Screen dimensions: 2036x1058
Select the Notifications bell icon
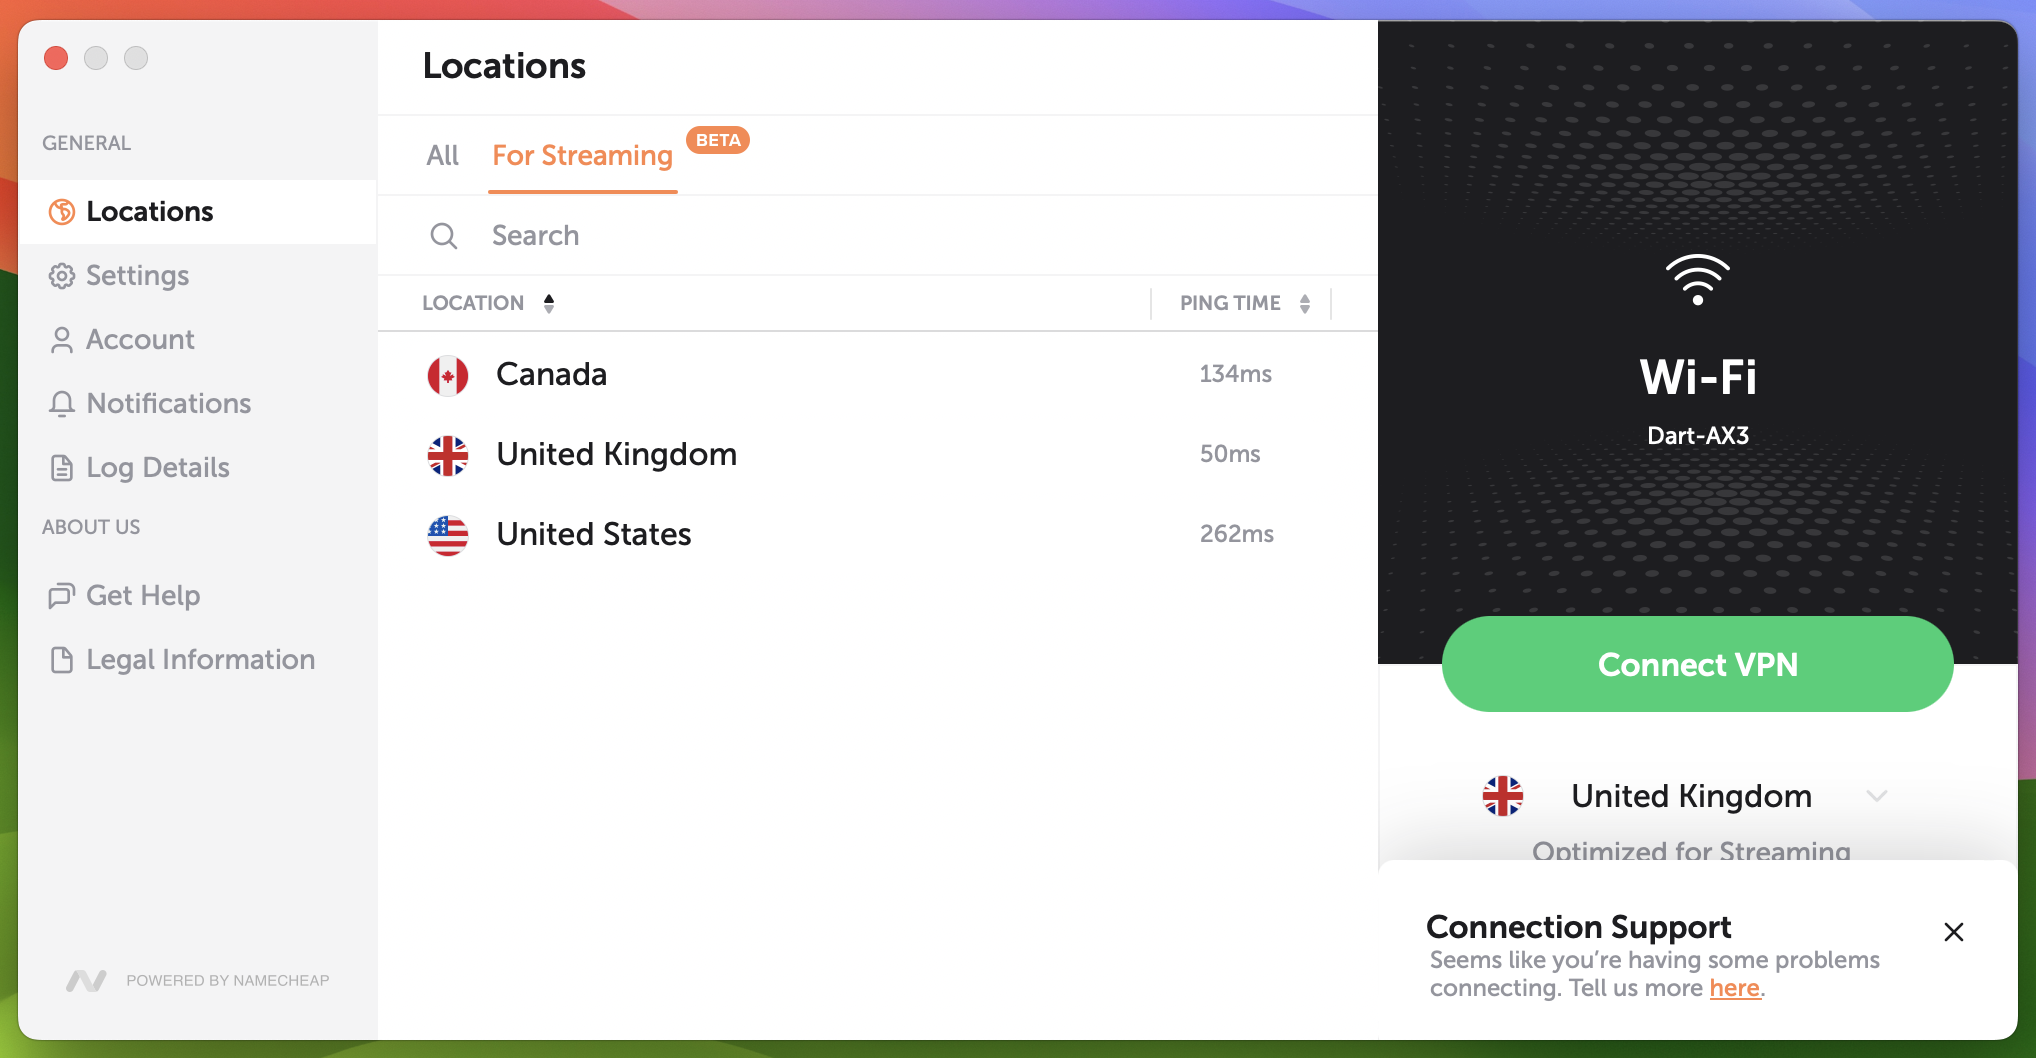point(62,404)
